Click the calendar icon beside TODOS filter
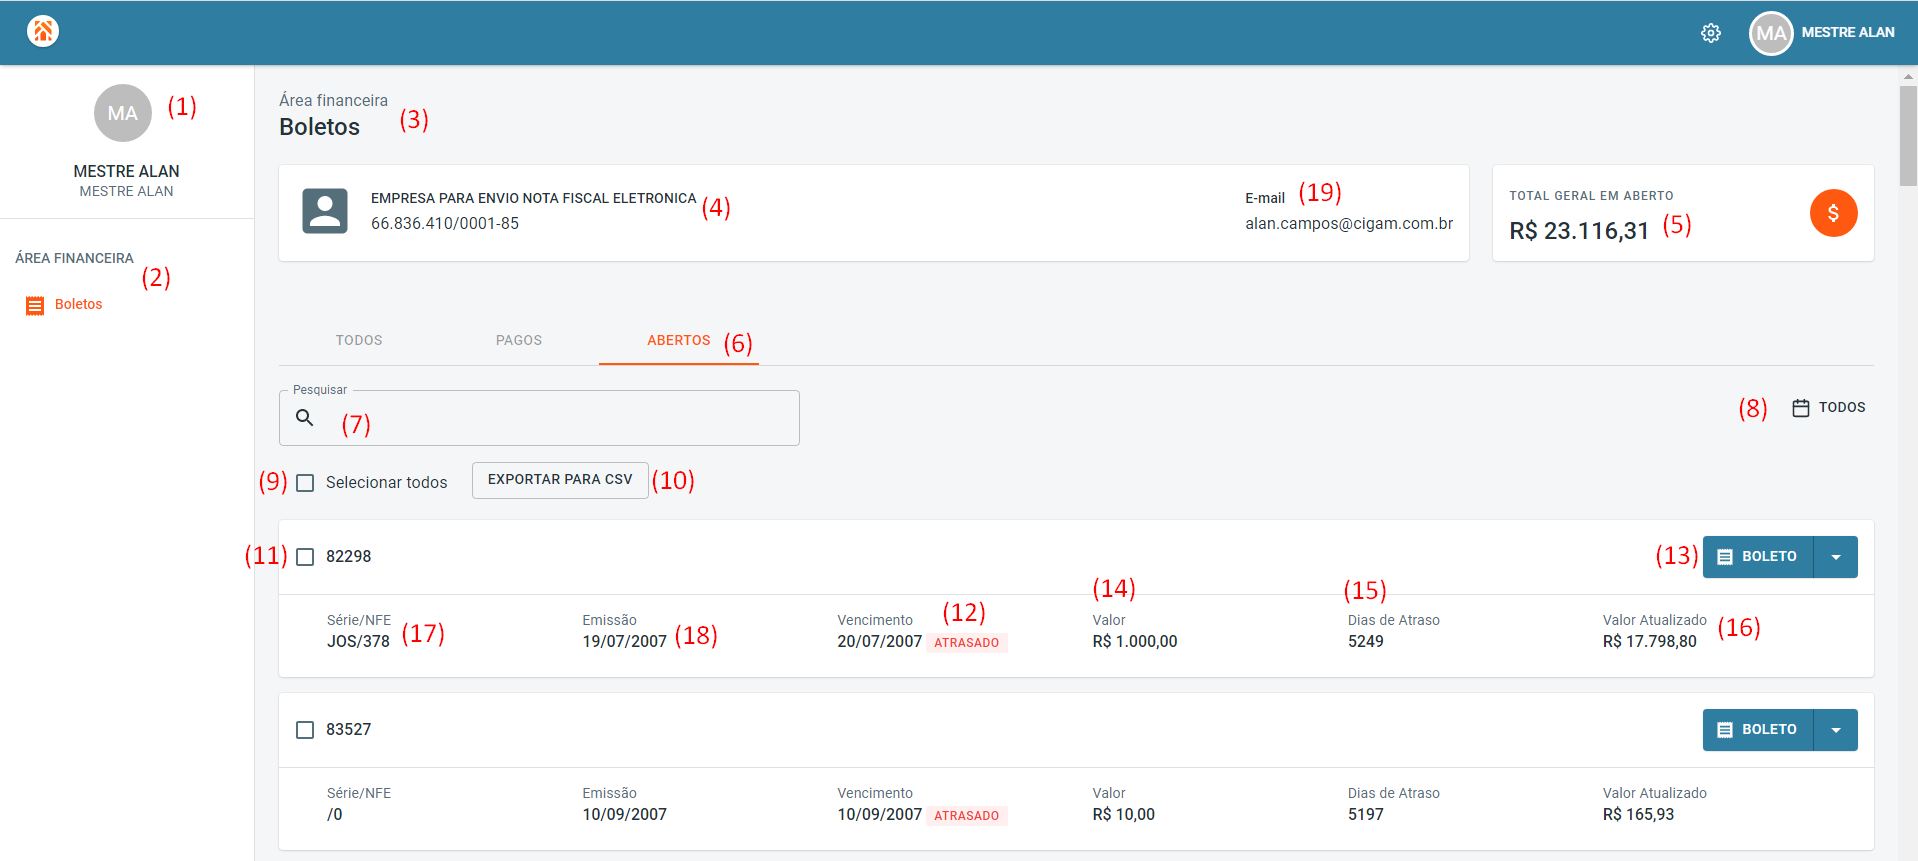 (1801, 408)
